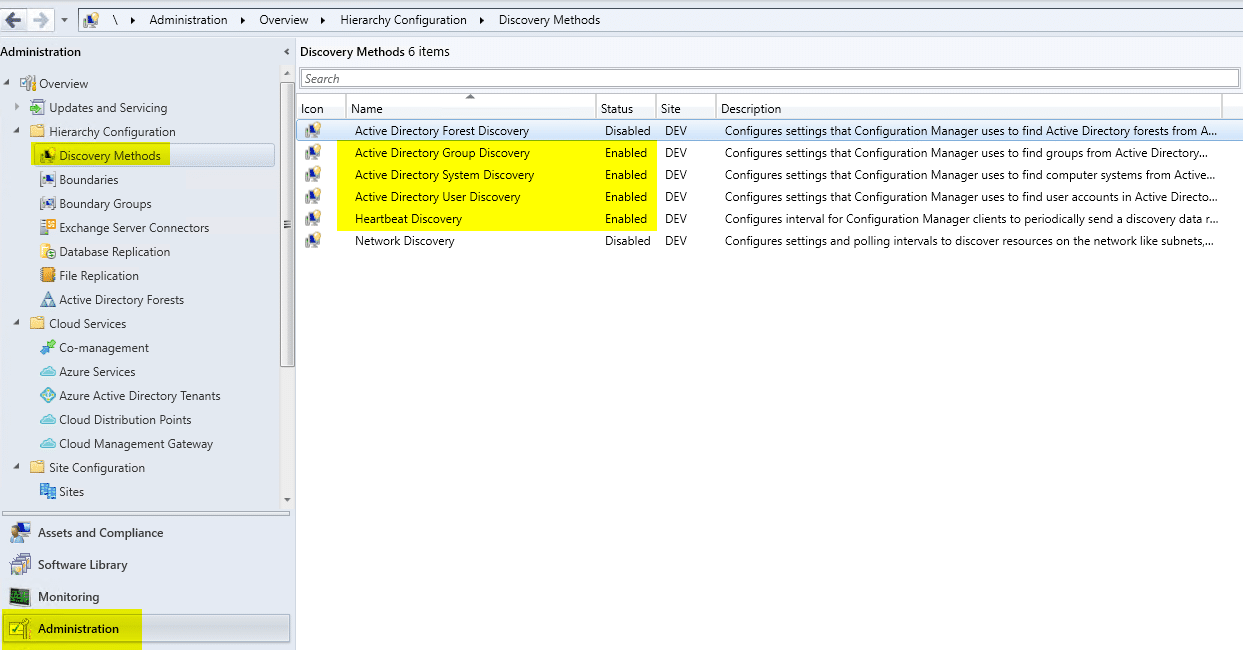Click Overview in the breadcrumb bar
The width and height of the screenshot is (1243, 650).
tap(283, 19)
